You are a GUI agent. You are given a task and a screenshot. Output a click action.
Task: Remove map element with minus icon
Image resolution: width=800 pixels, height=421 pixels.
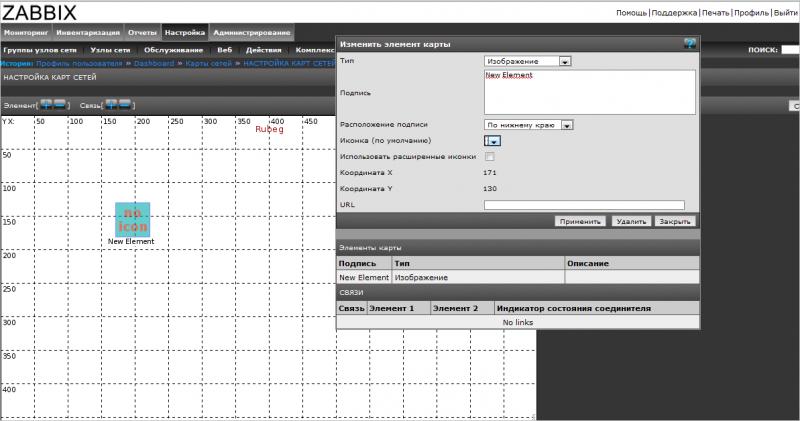click(60, 105)
